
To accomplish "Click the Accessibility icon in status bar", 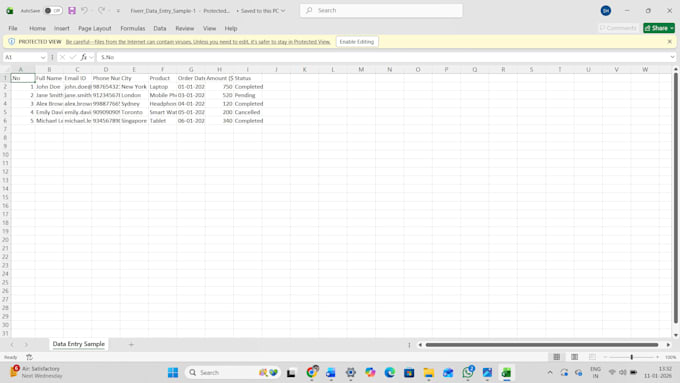I will [x=29, y=357].
